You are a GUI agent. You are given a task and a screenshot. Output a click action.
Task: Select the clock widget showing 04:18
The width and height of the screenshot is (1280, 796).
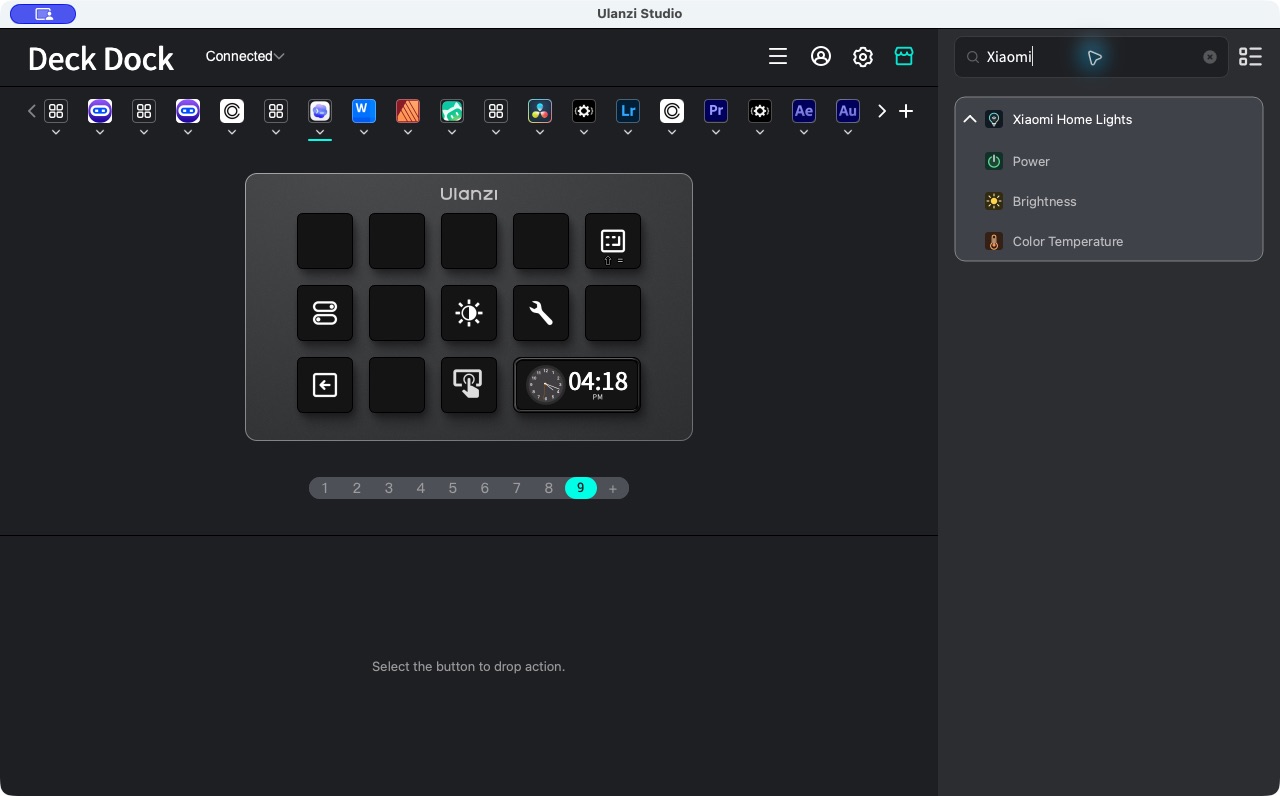coord(577,385)
